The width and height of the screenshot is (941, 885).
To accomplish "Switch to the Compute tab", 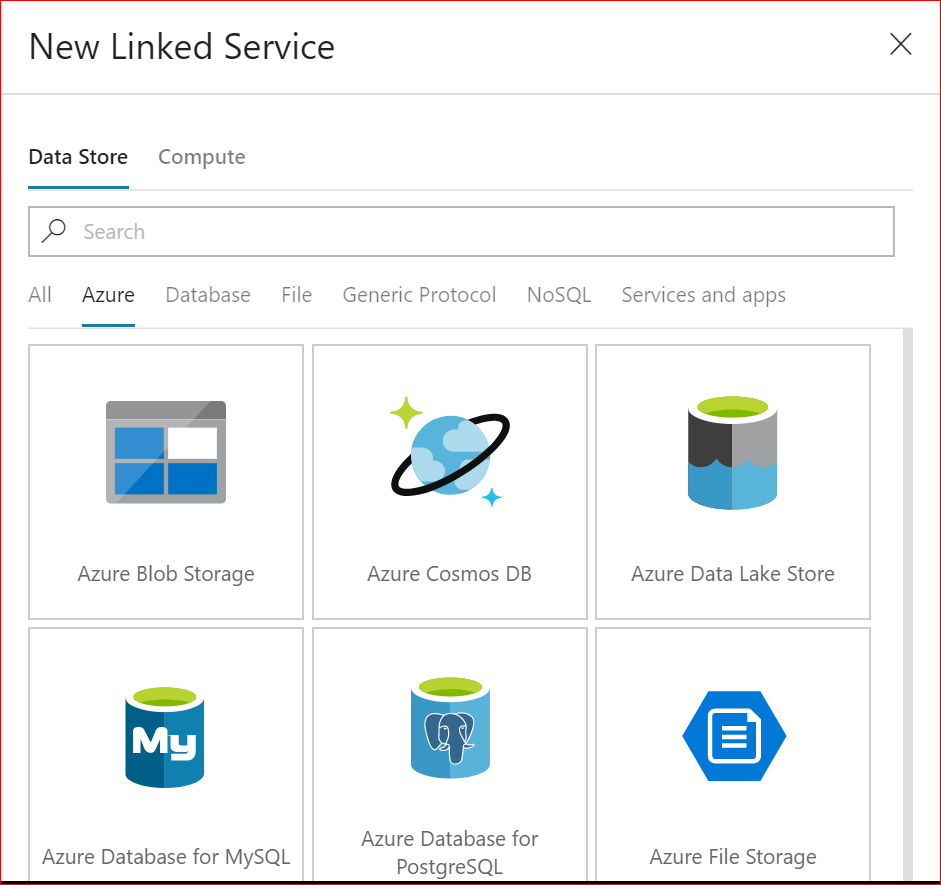I will click(x=202, y=157).
